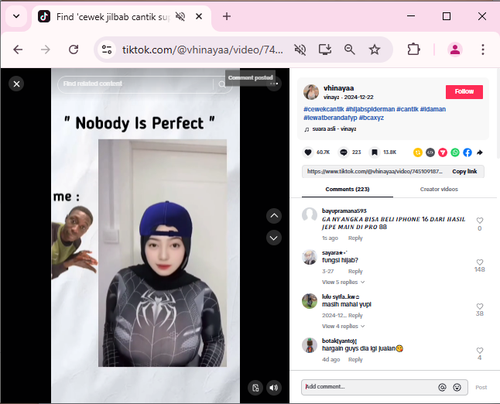Image resolution: width=500 pixels, height=404 pixels.
Task: Click the search magnifier in Find related content
Action: (222, 84)
